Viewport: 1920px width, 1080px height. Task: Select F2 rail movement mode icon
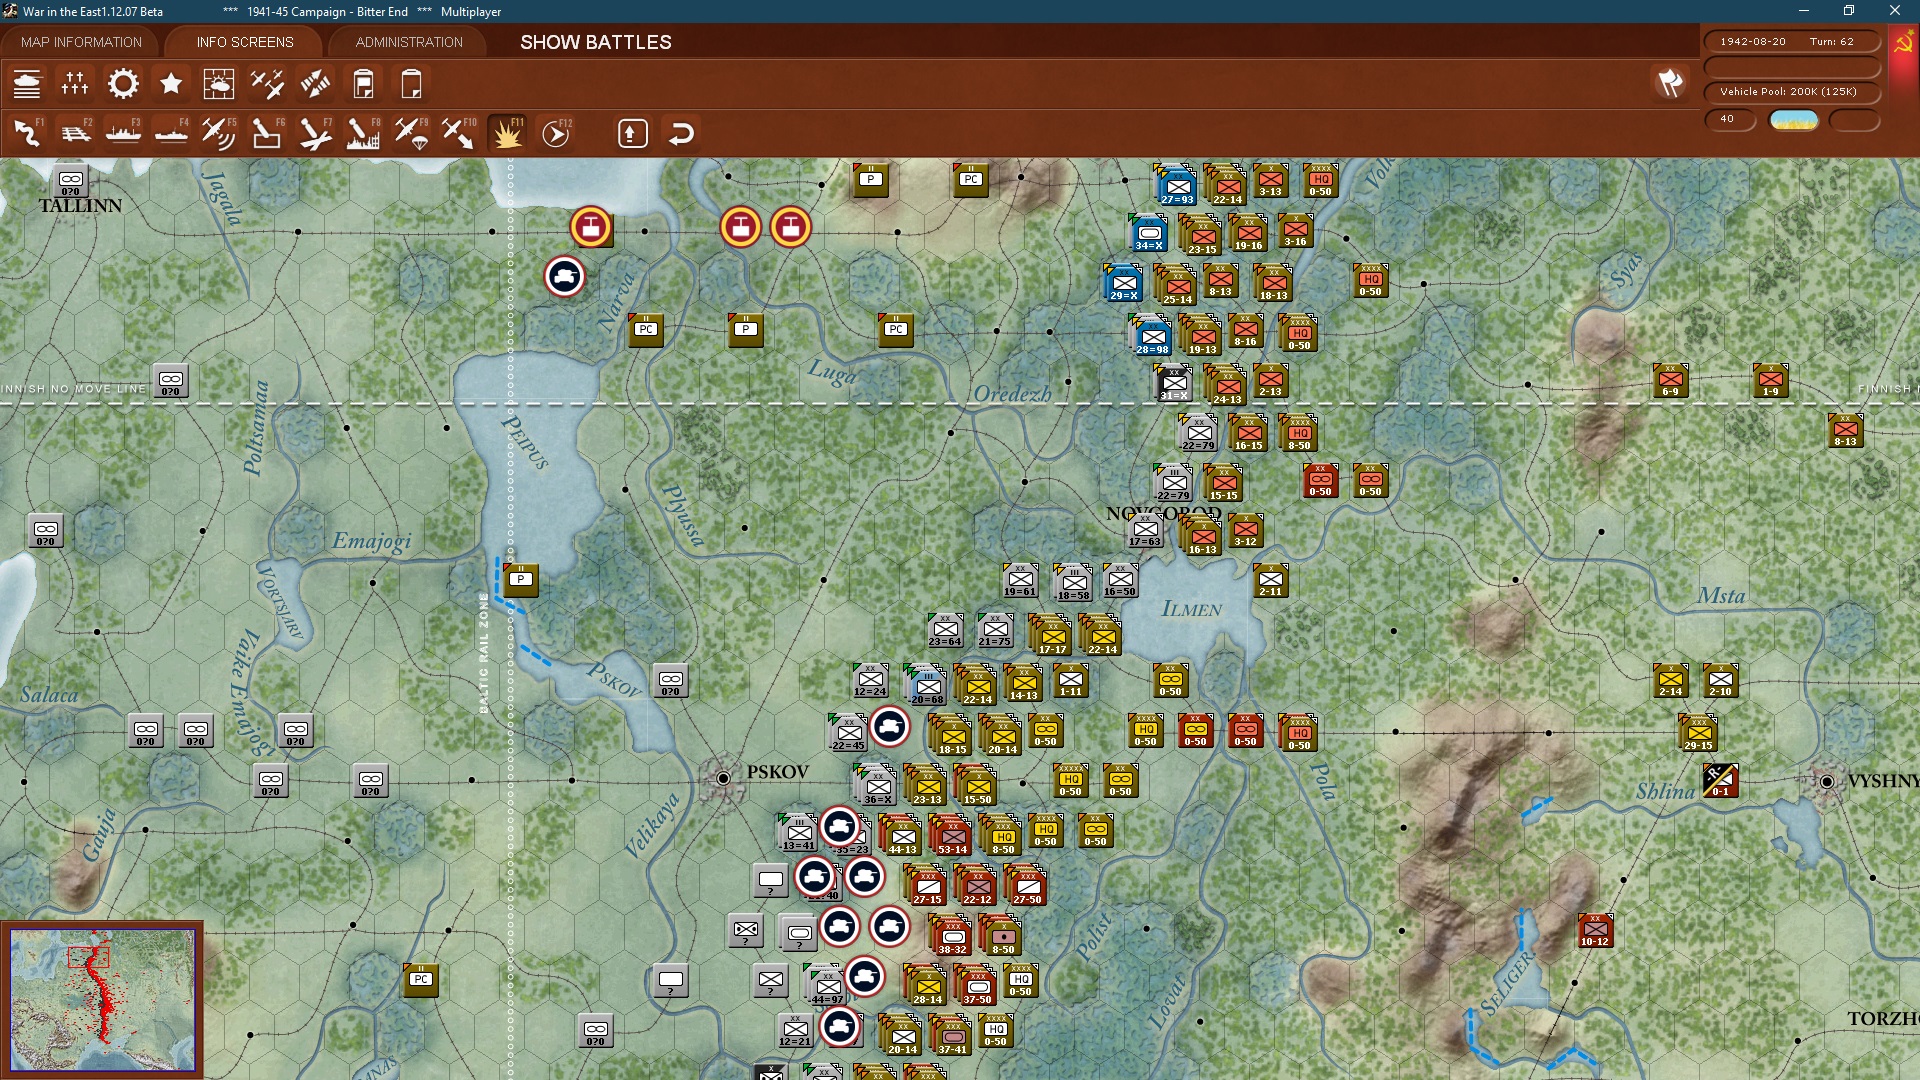point(75,133)
